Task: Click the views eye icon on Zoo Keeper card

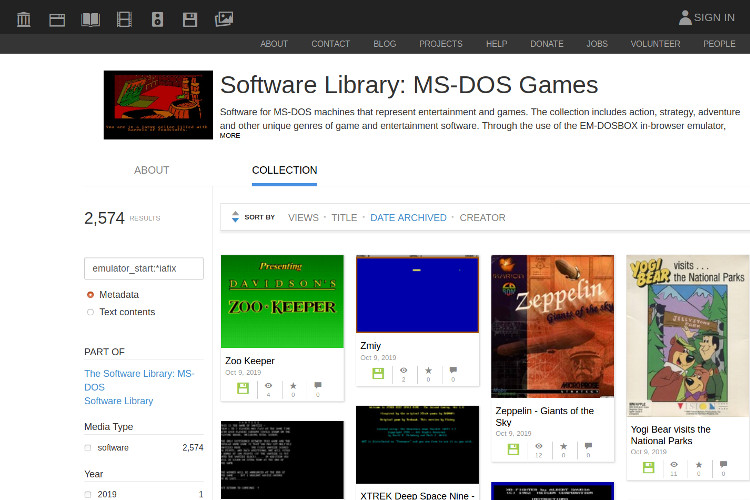Action: [268, 386]
